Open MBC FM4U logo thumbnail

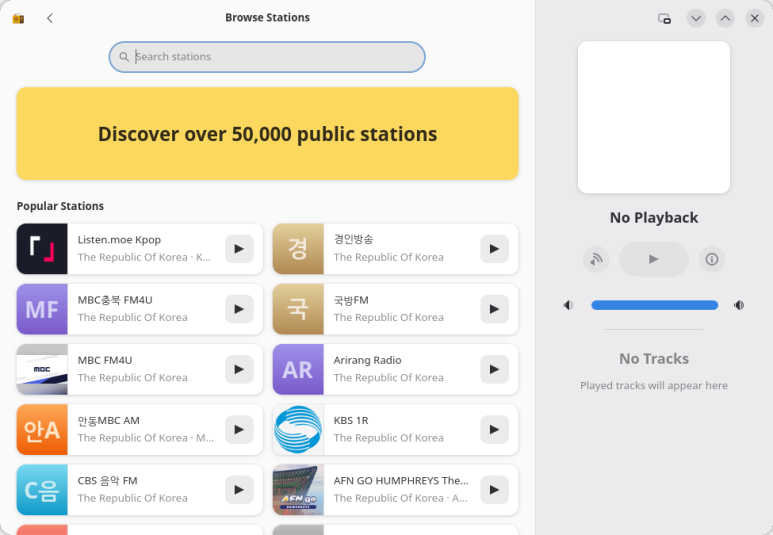(42, 369)
